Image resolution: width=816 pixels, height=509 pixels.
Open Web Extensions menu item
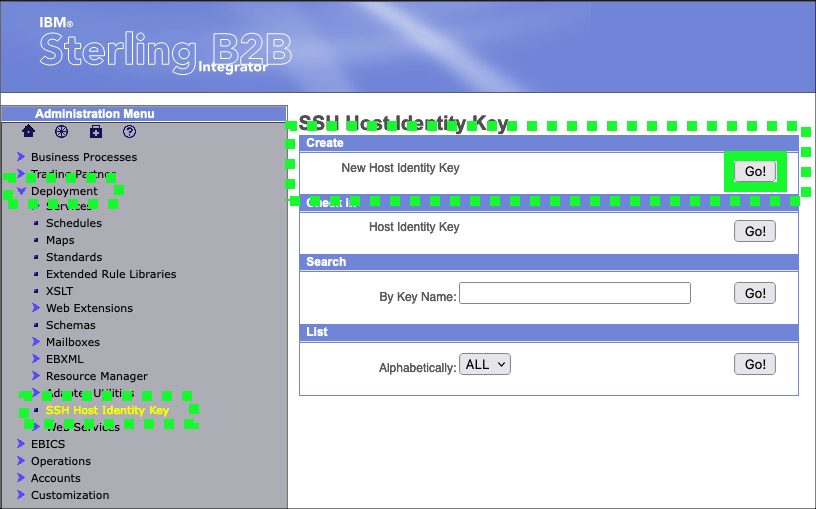click(x=89, y=308)
